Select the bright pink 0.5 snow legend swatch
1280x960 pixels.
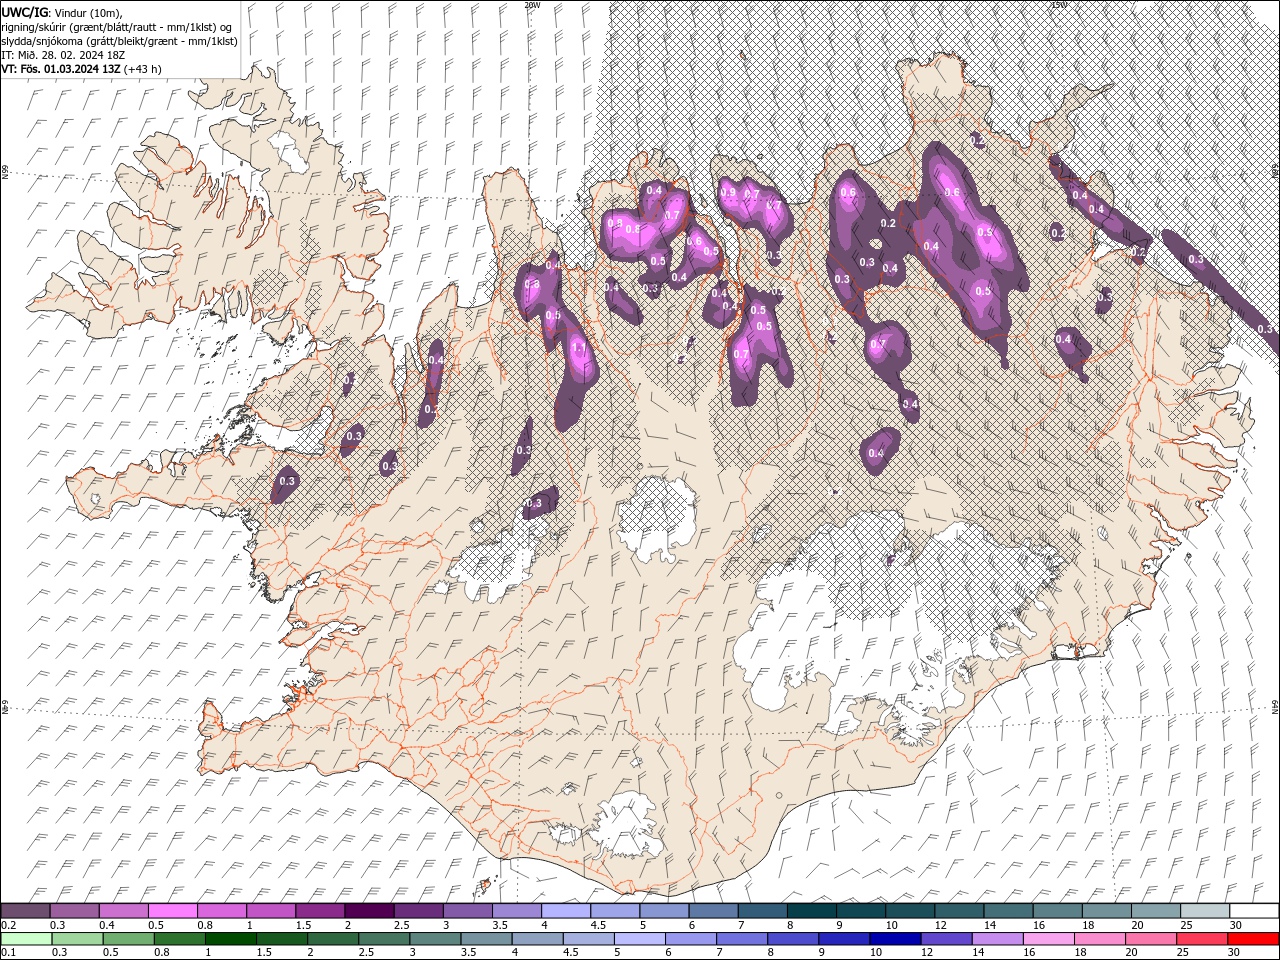tap(173, 911)
